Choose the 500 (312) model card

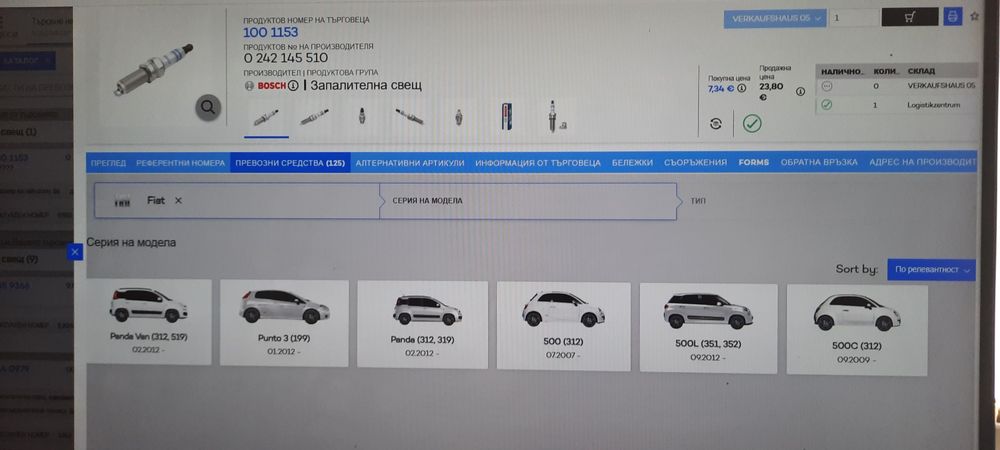564,326
